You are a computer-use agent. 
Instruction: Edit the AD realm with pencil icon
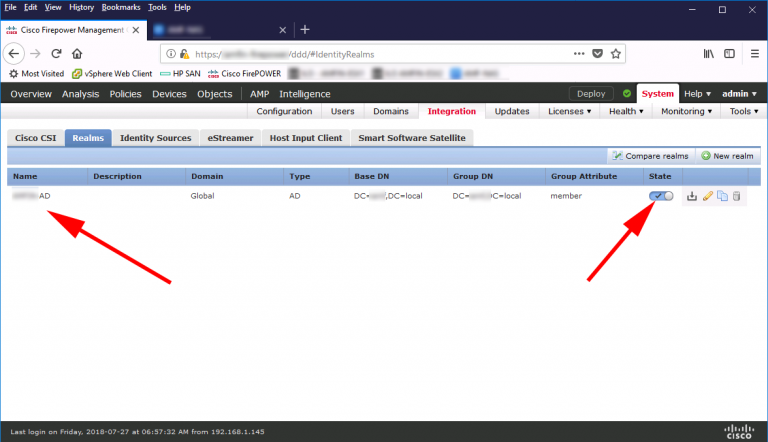[x=708, y=196]
